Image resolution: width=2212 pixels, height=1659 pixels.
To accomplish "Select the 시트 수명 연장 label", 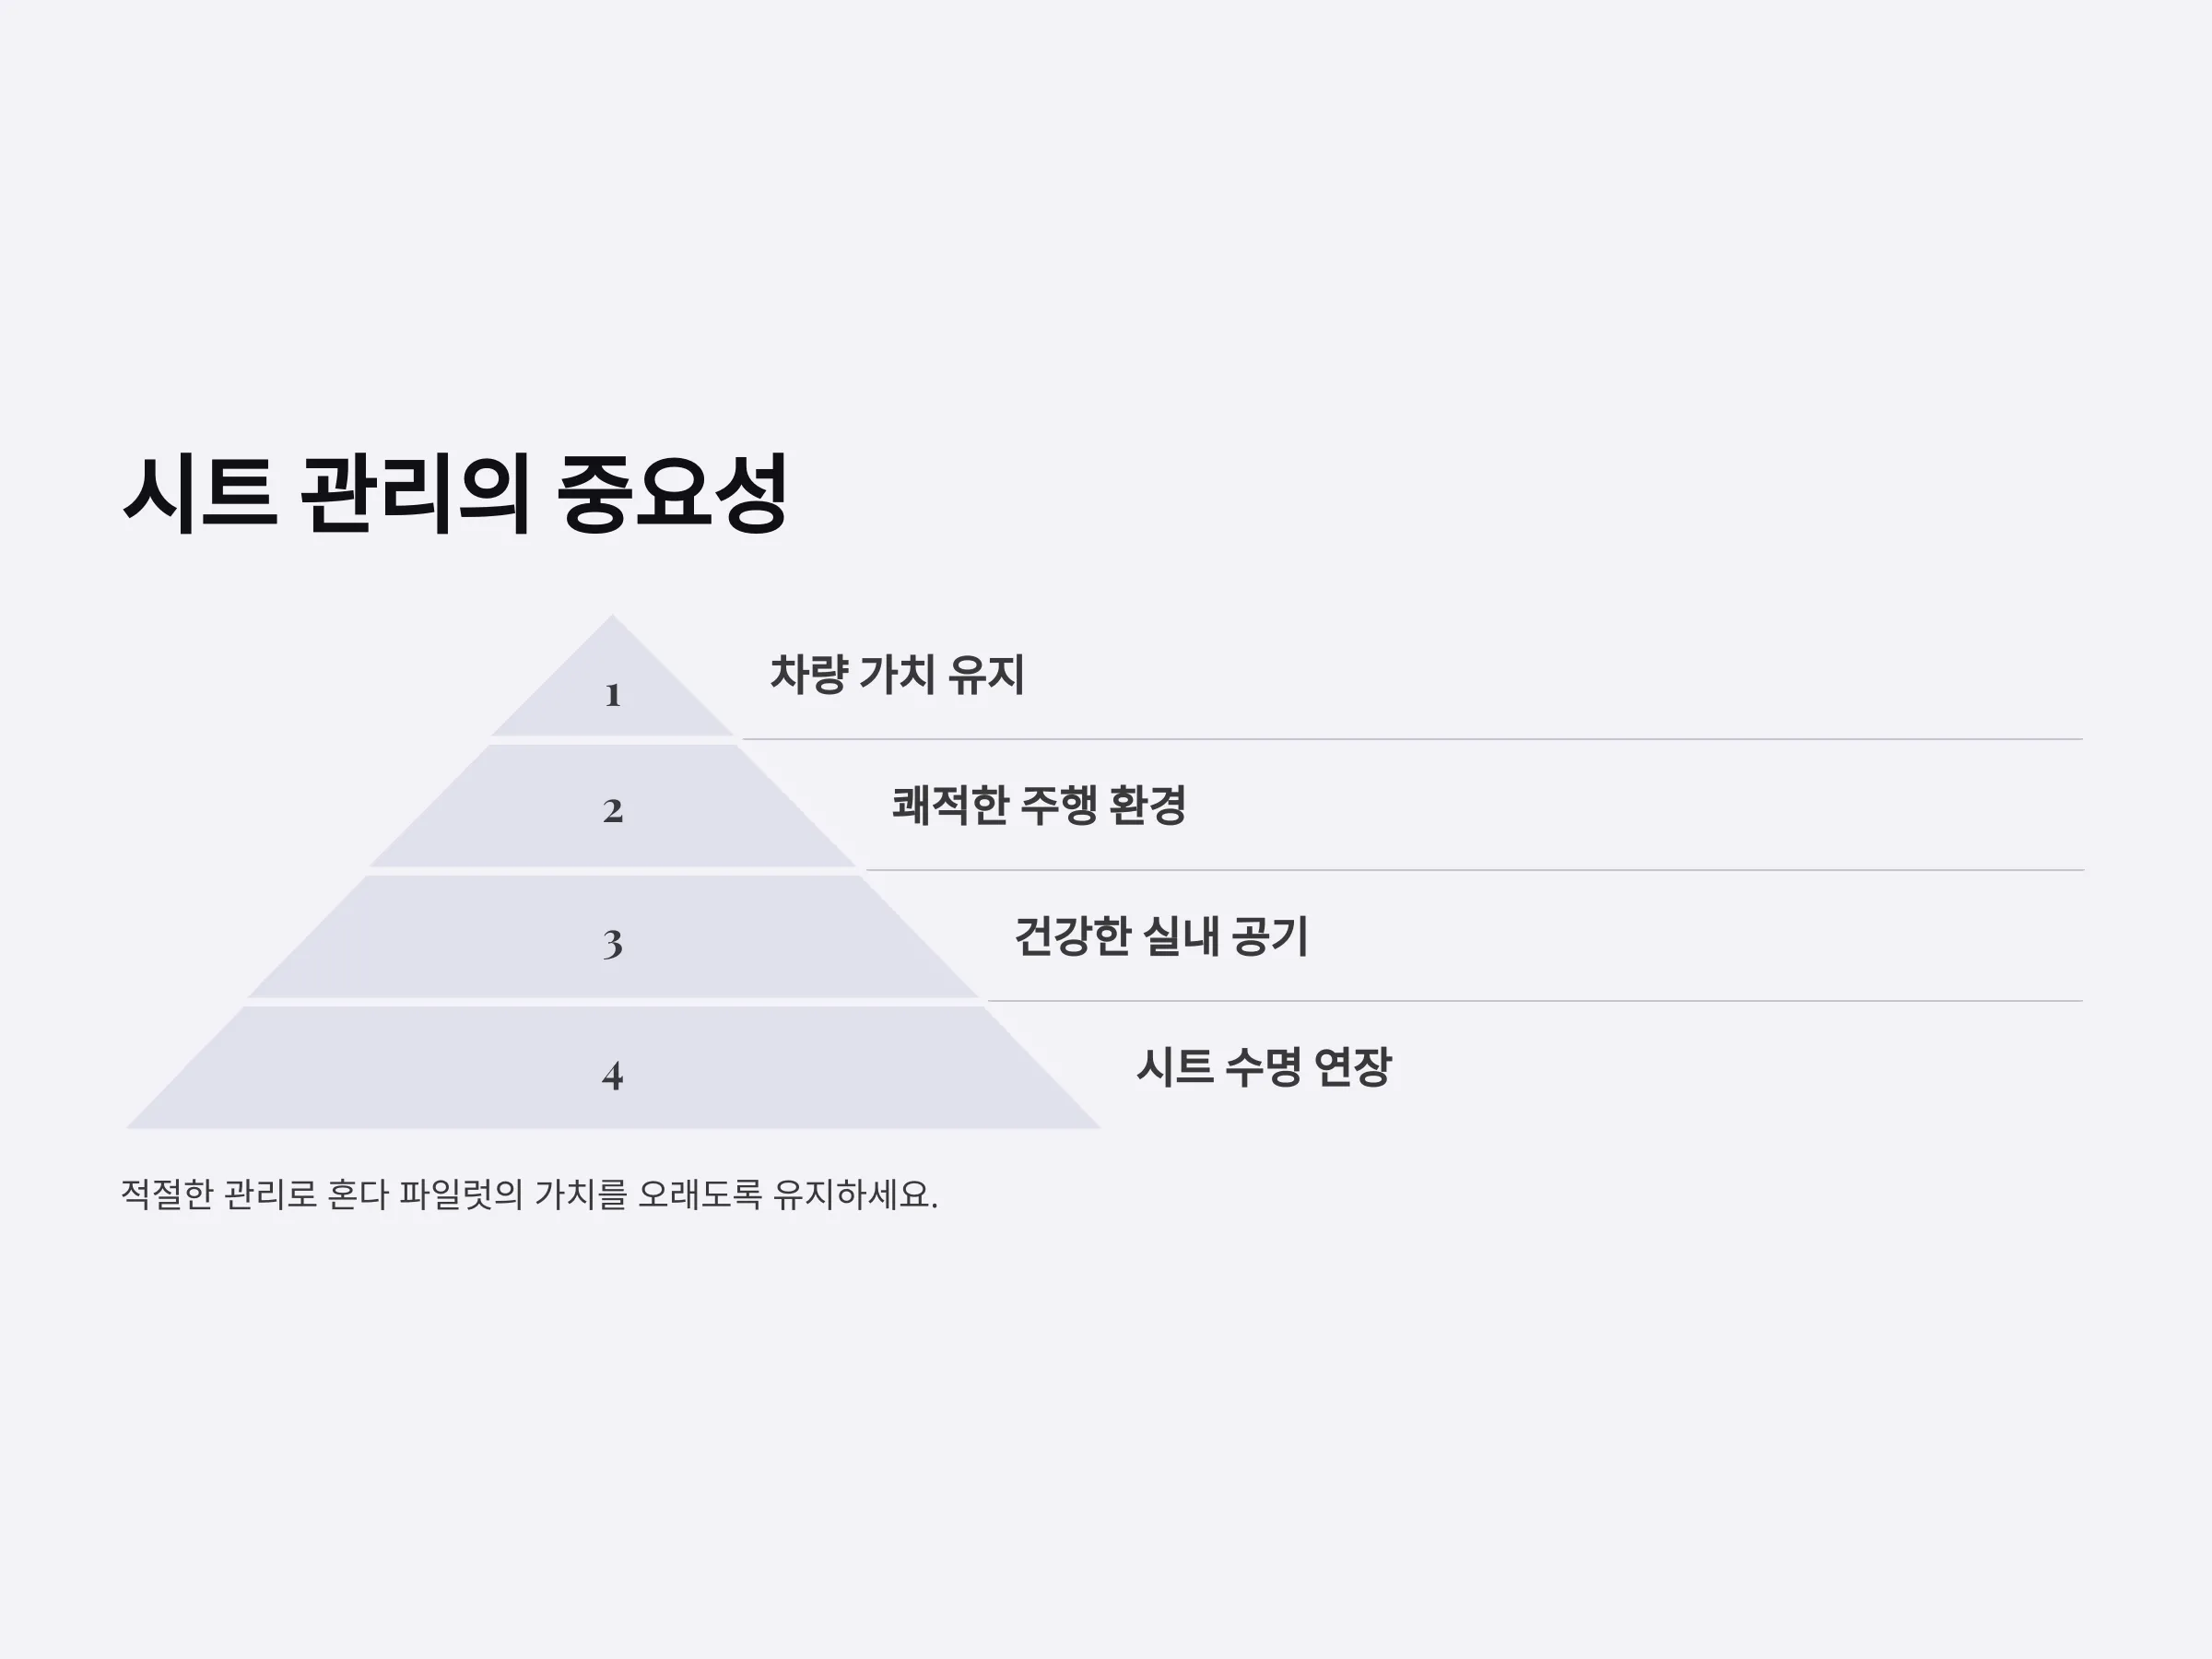I will 1264,1067.
